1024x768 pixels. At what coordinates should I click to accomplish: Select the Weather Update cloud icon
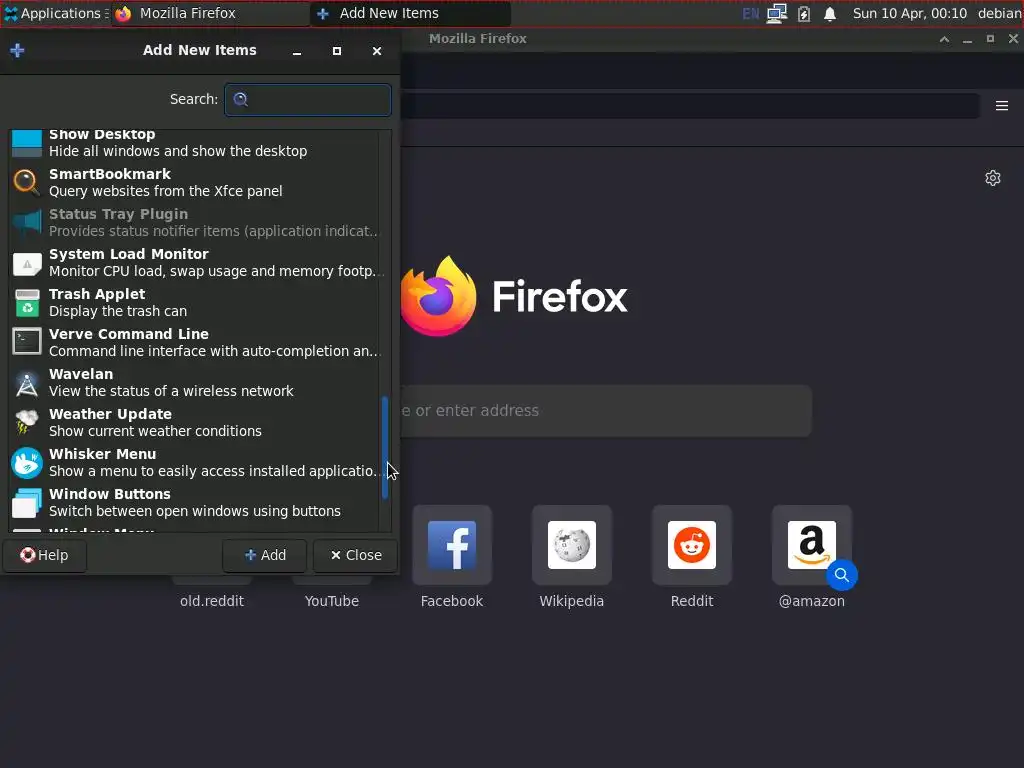pos(27,423)
